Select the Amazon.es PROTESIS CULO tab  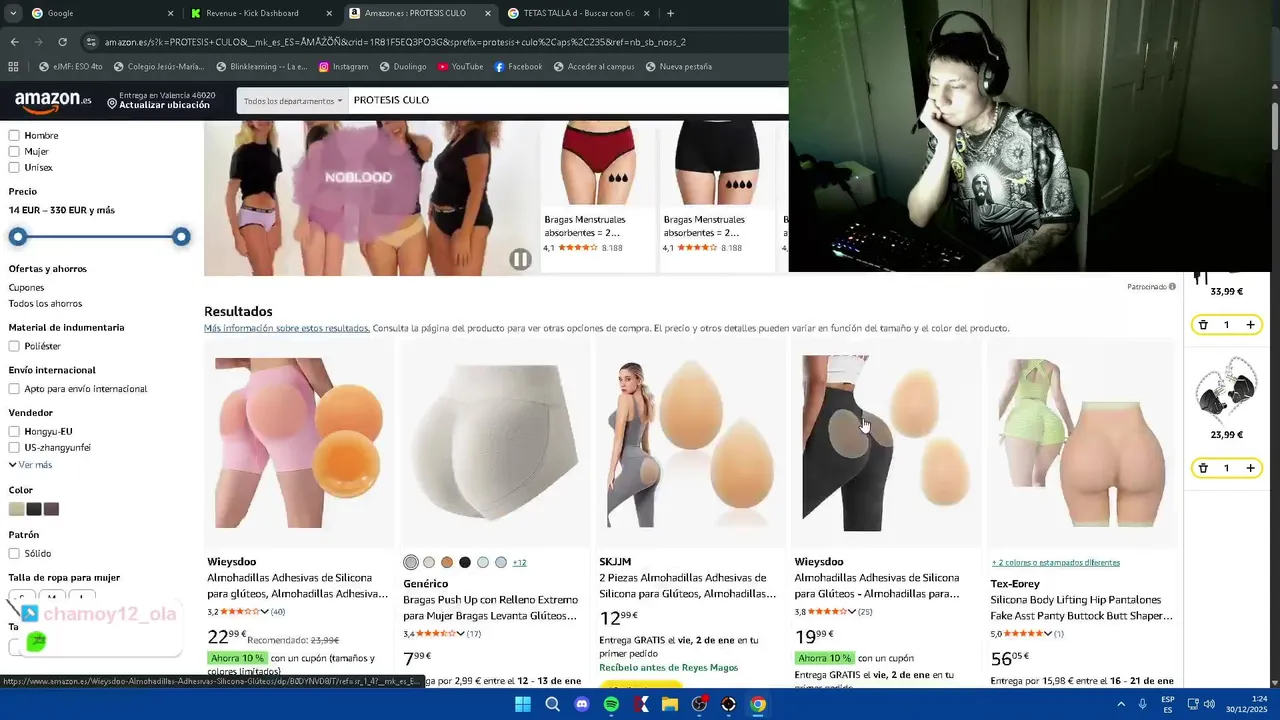coord(420,13)
